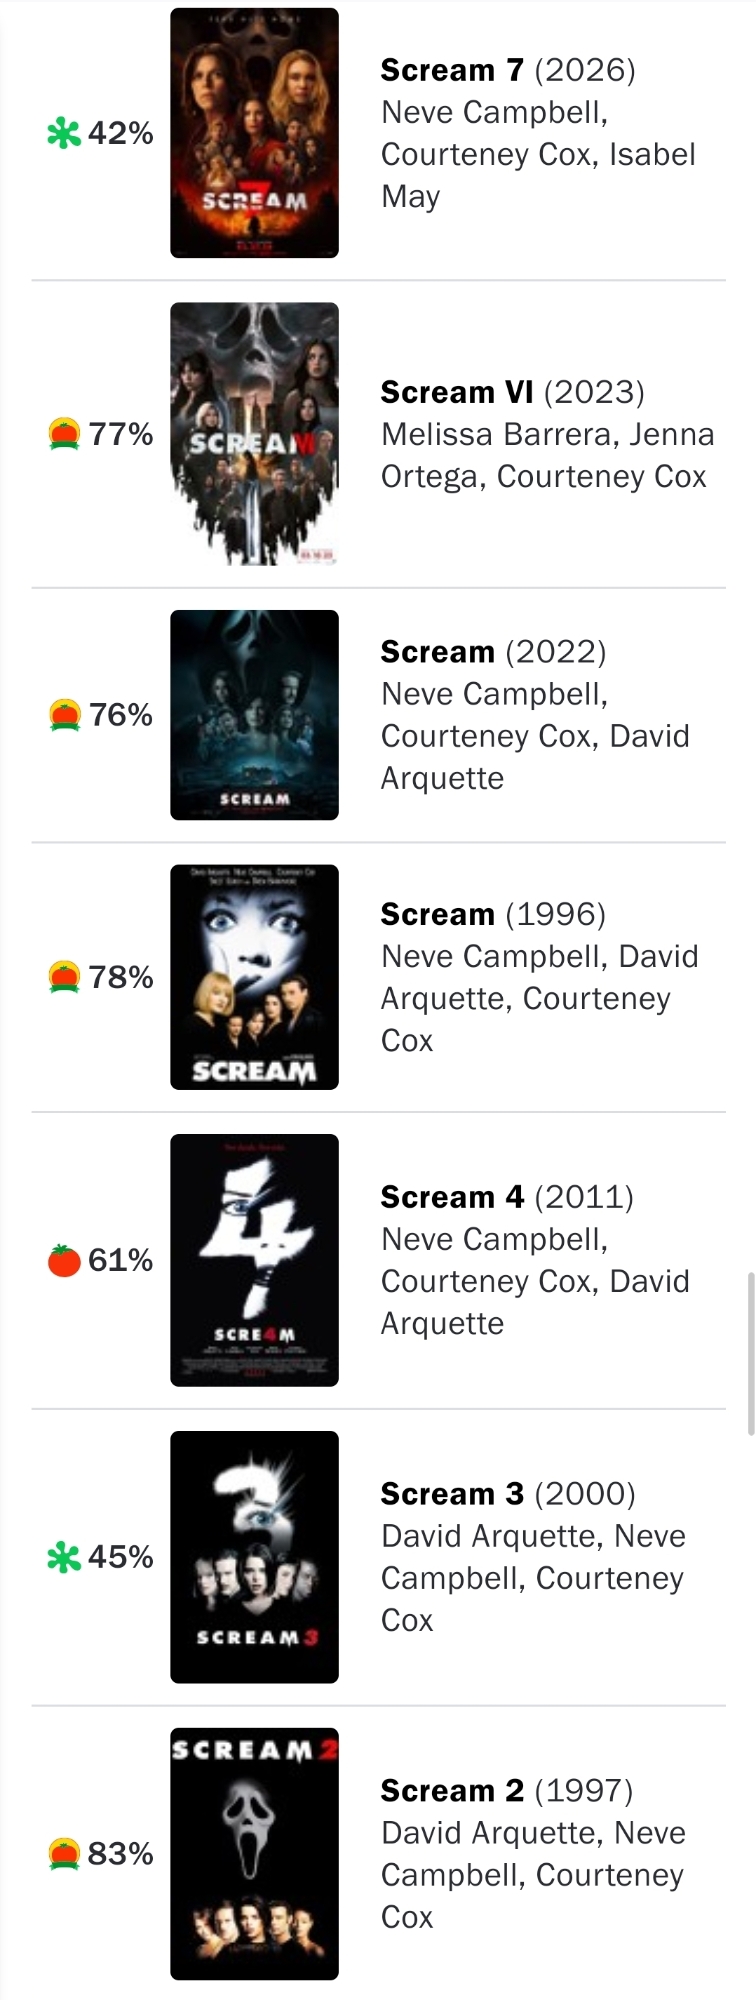756x2000 pixels.
Task: Click the red tomato icon beside 61%
Action: (64, 1260)
